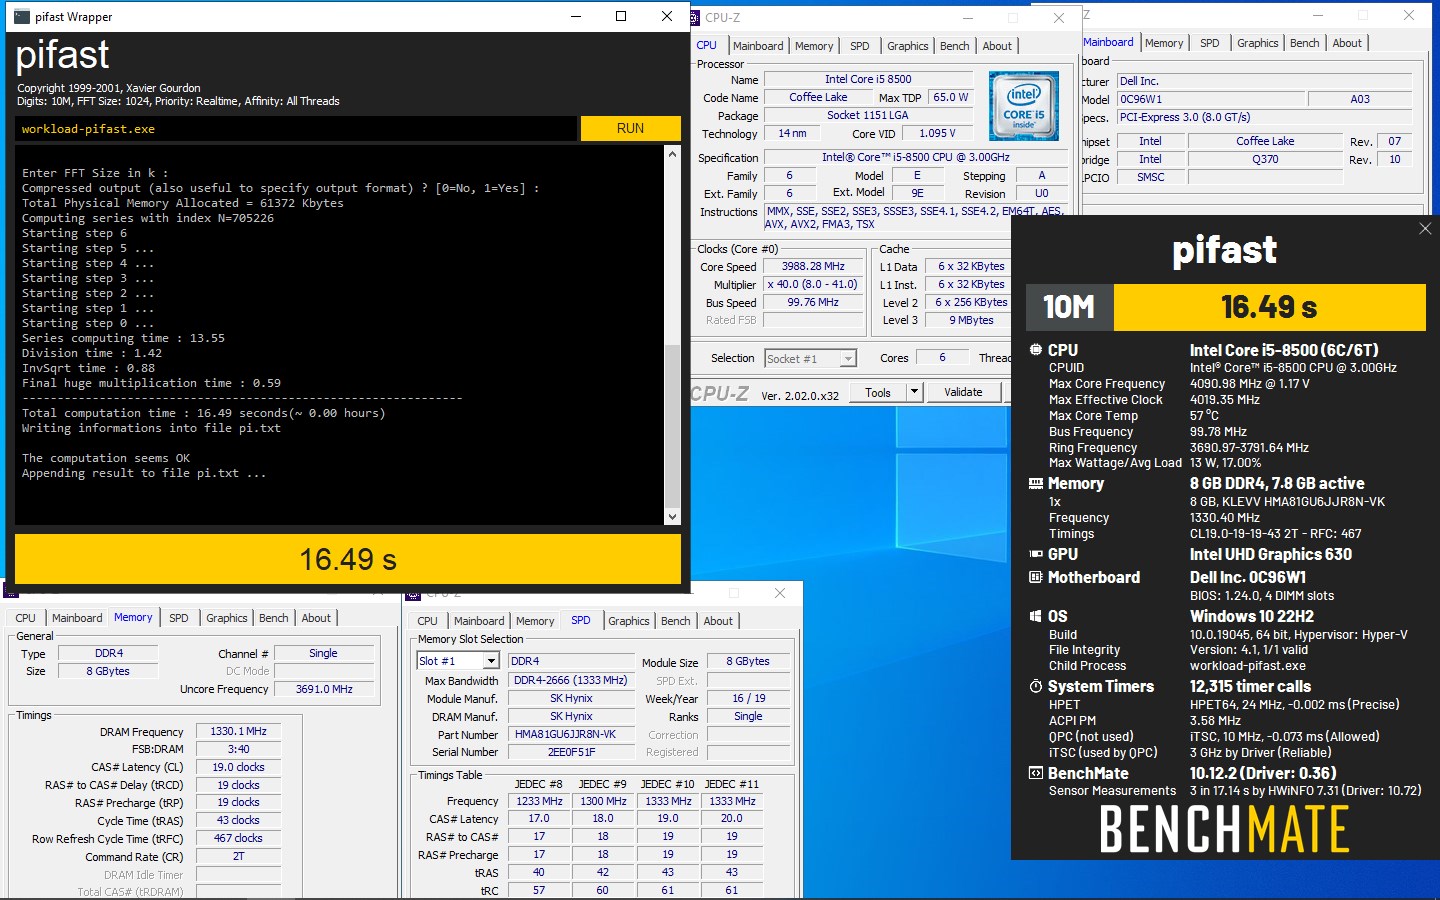
Task: Open Graphics tab in CPU-Z processor window
Action: [907, 46]
